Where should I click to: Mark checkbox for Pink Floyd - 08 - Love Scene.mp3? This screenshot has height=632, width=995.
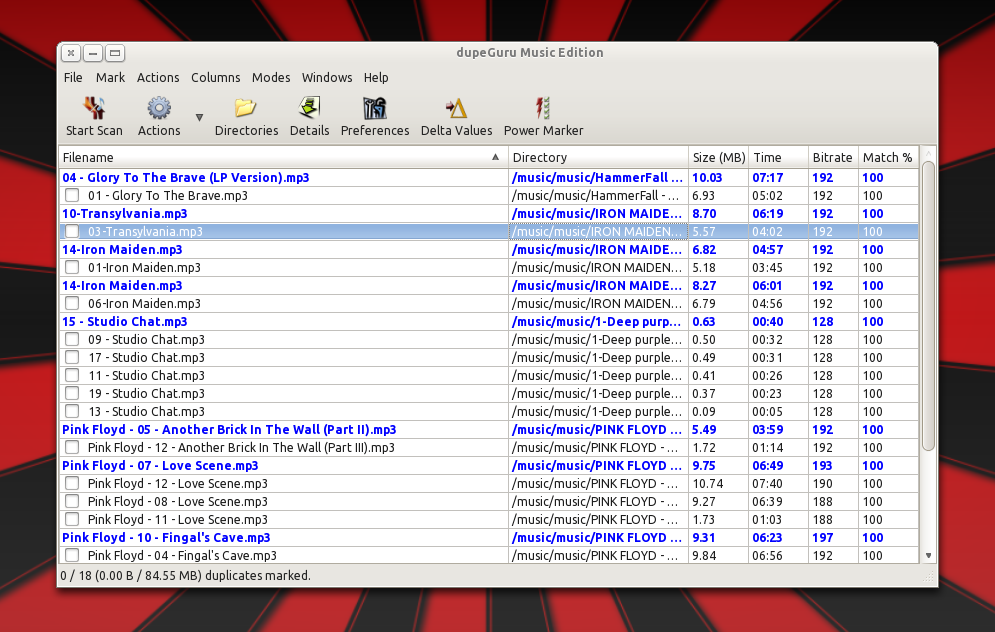pos(72,501)
